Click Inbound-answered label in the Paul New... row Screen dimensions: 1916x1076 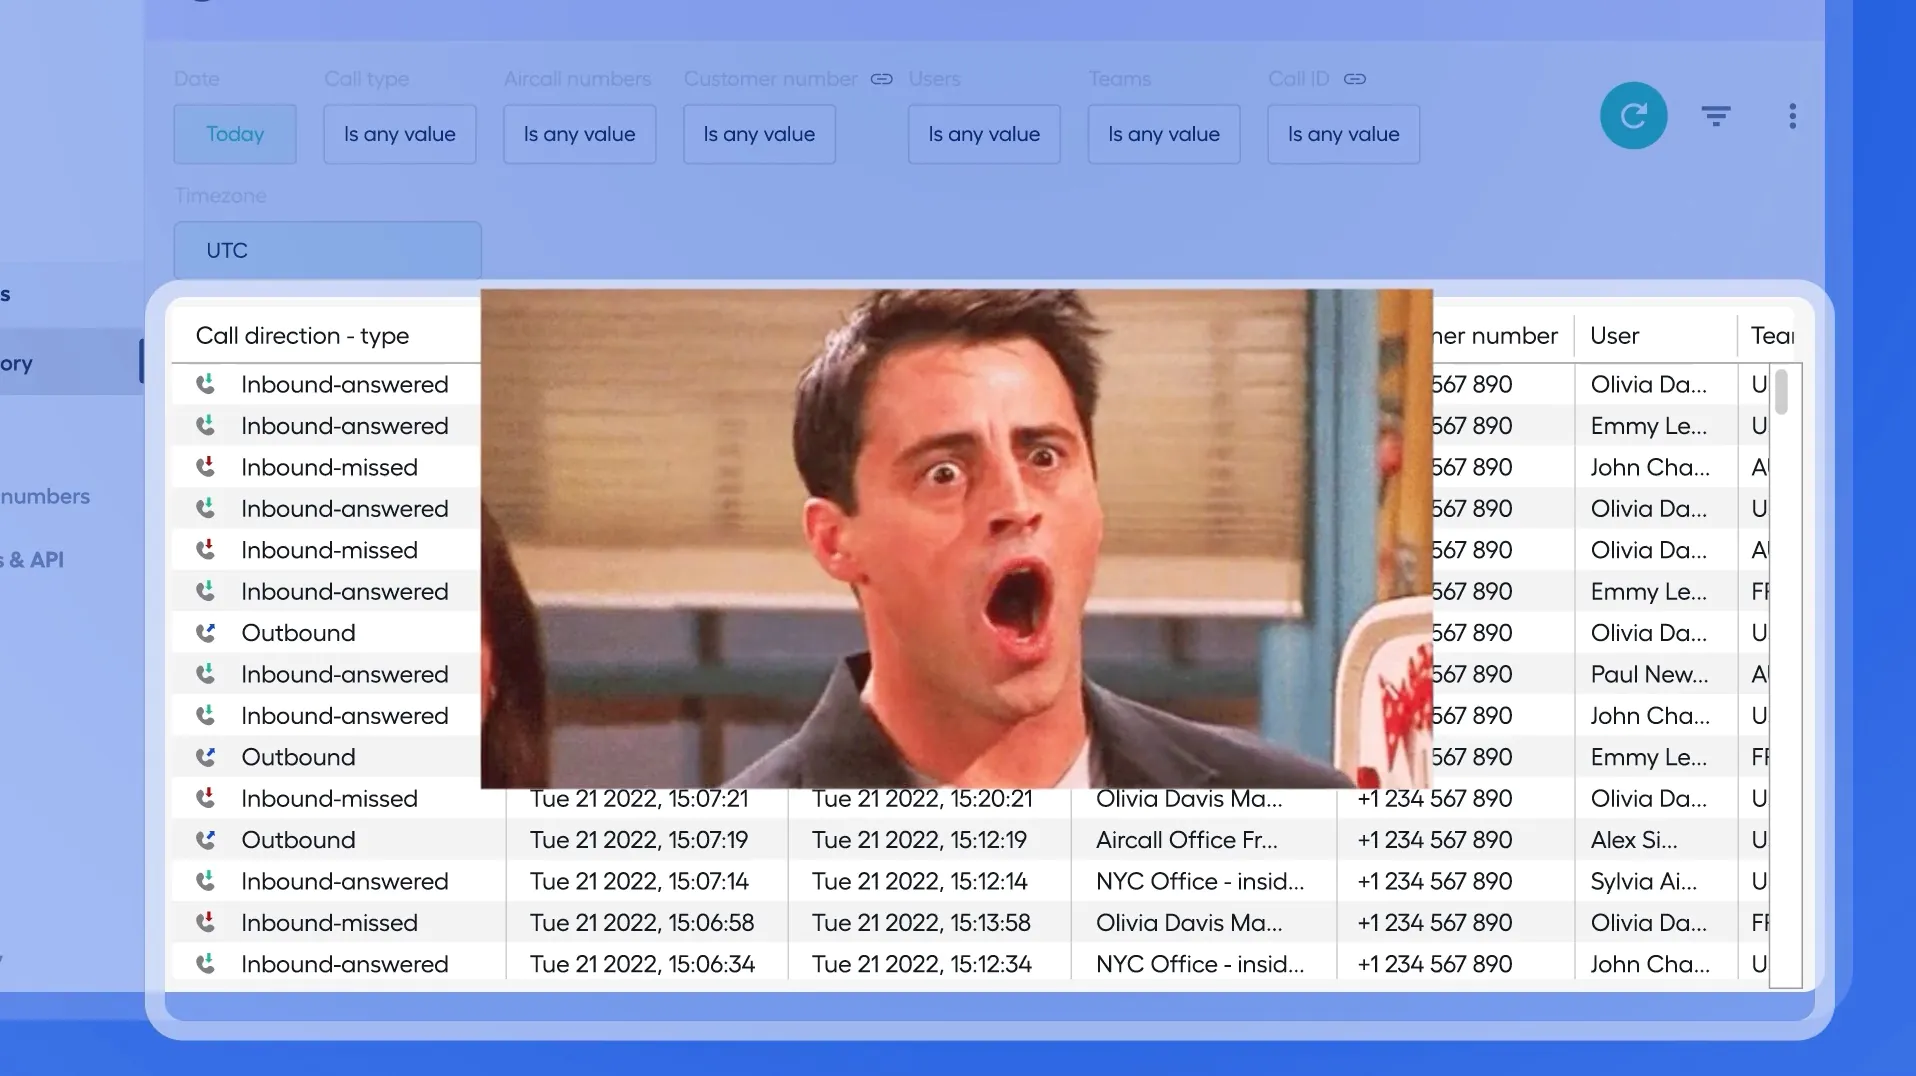pyautogui.click(x=345, y=674)
